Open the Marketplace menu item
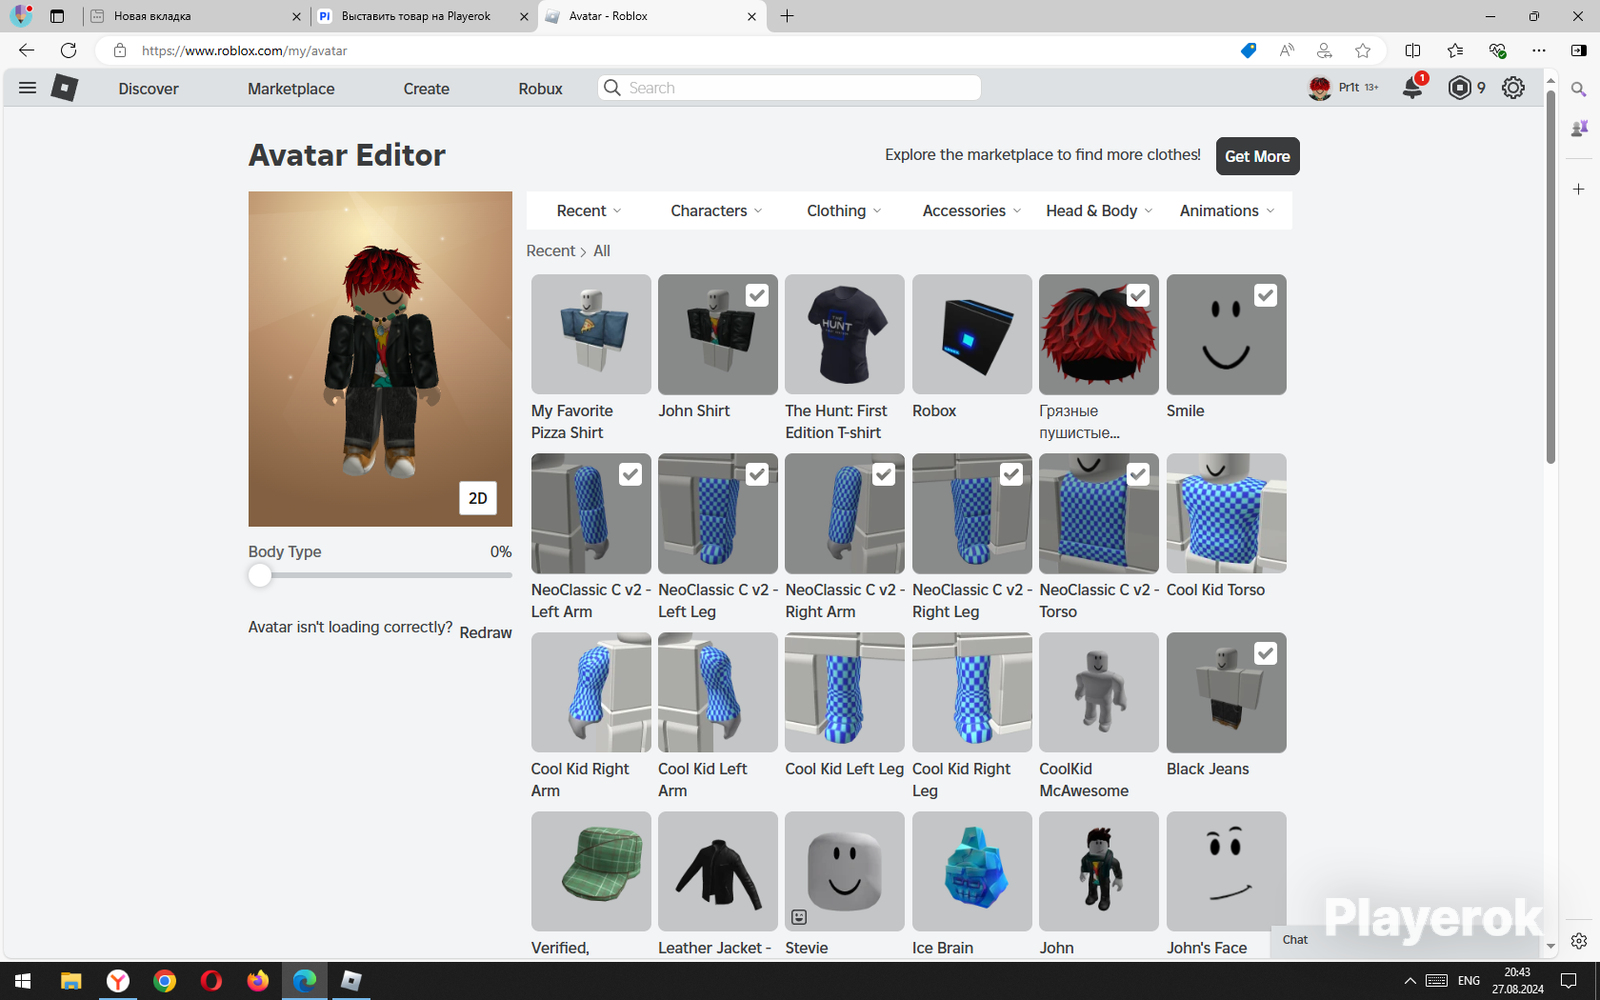 point(291,89)
